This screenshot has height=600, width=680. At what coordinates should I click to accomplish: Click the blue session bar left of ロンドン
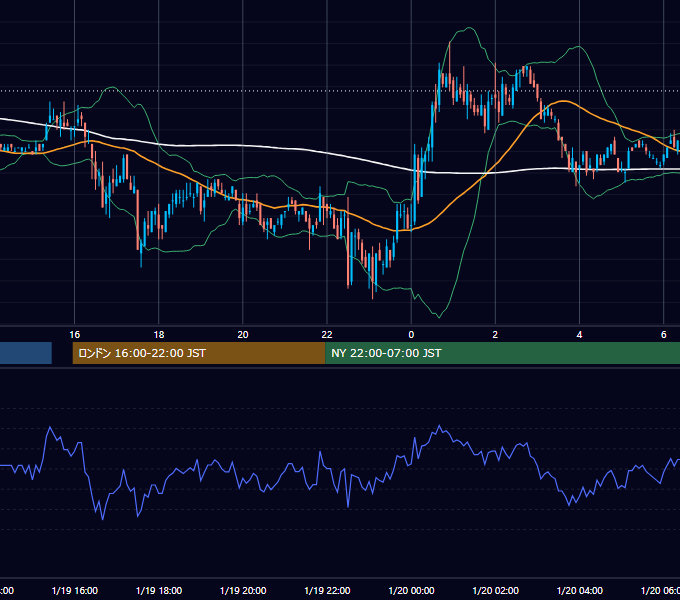click(x=26, y=353)
